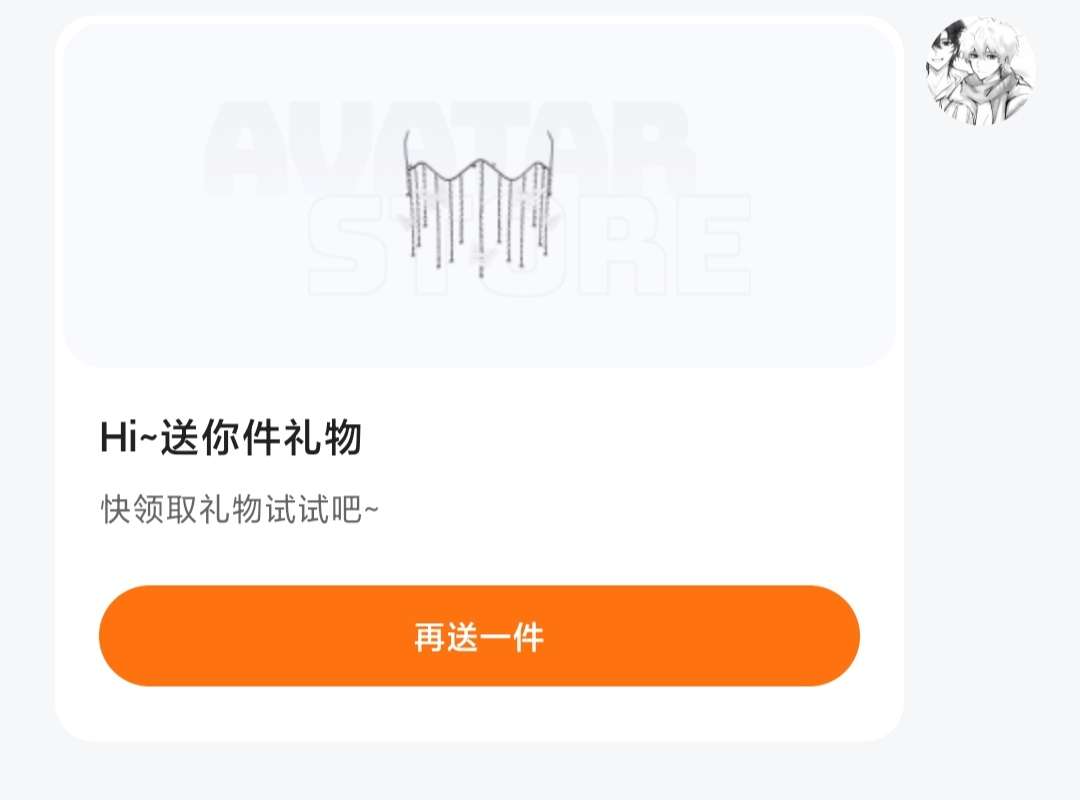Click empty area below the gift card
Viewport: 1080px width, 800px height.
click(x=479, y=772)
